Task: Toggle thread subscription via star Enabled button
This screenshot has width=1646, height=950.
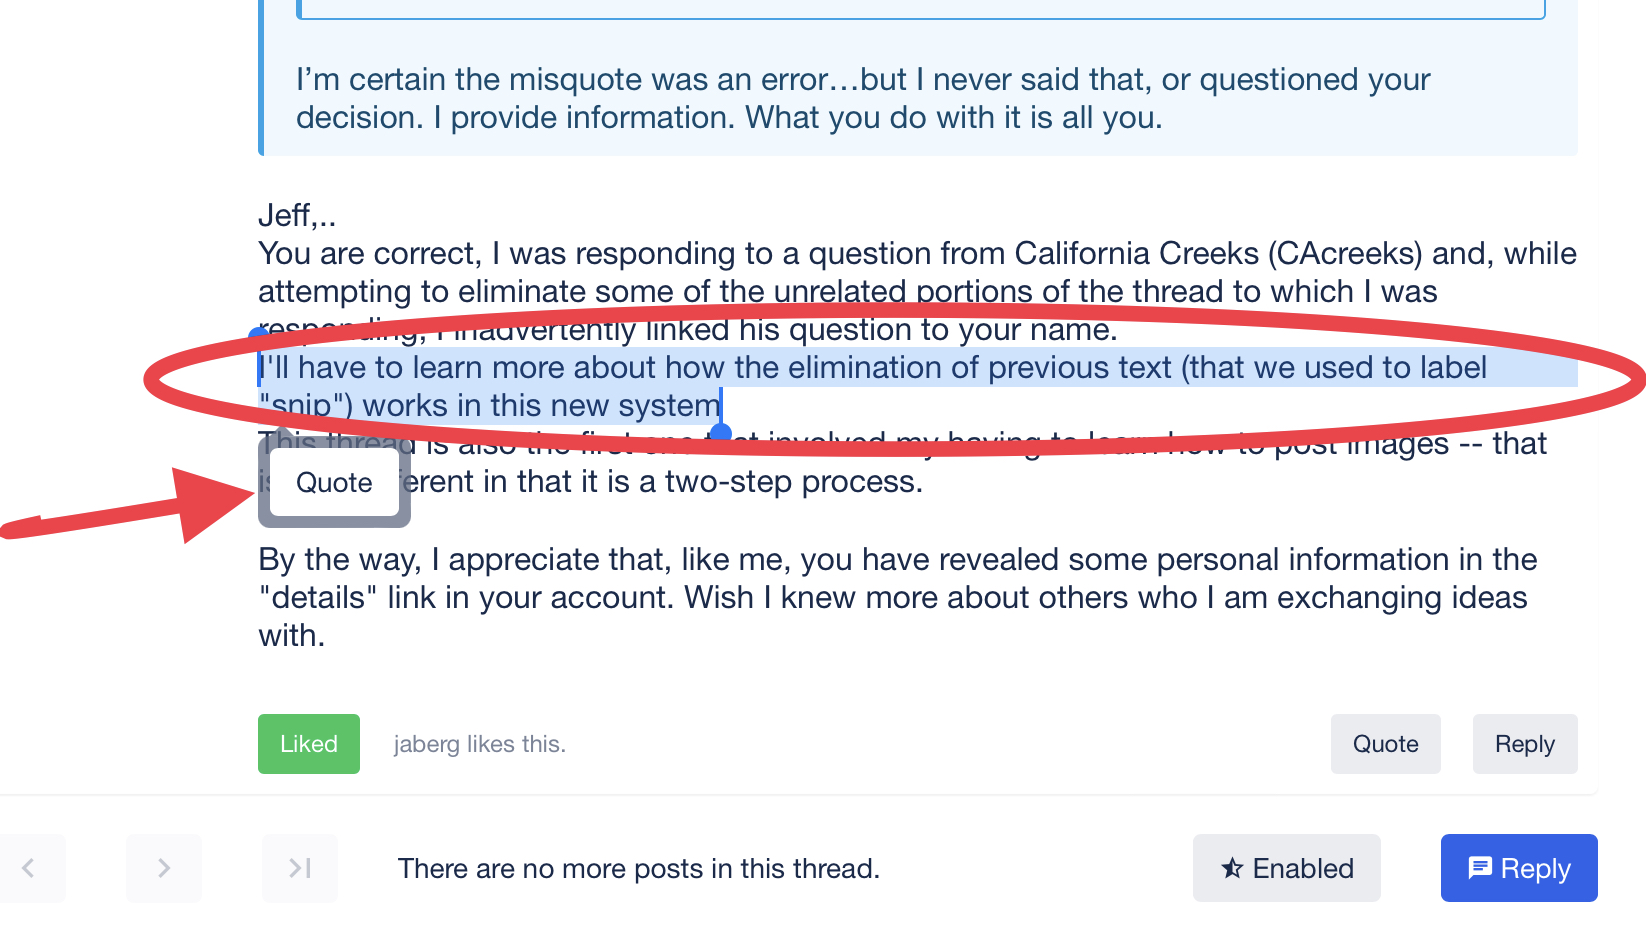Action: pos(1286,868)
